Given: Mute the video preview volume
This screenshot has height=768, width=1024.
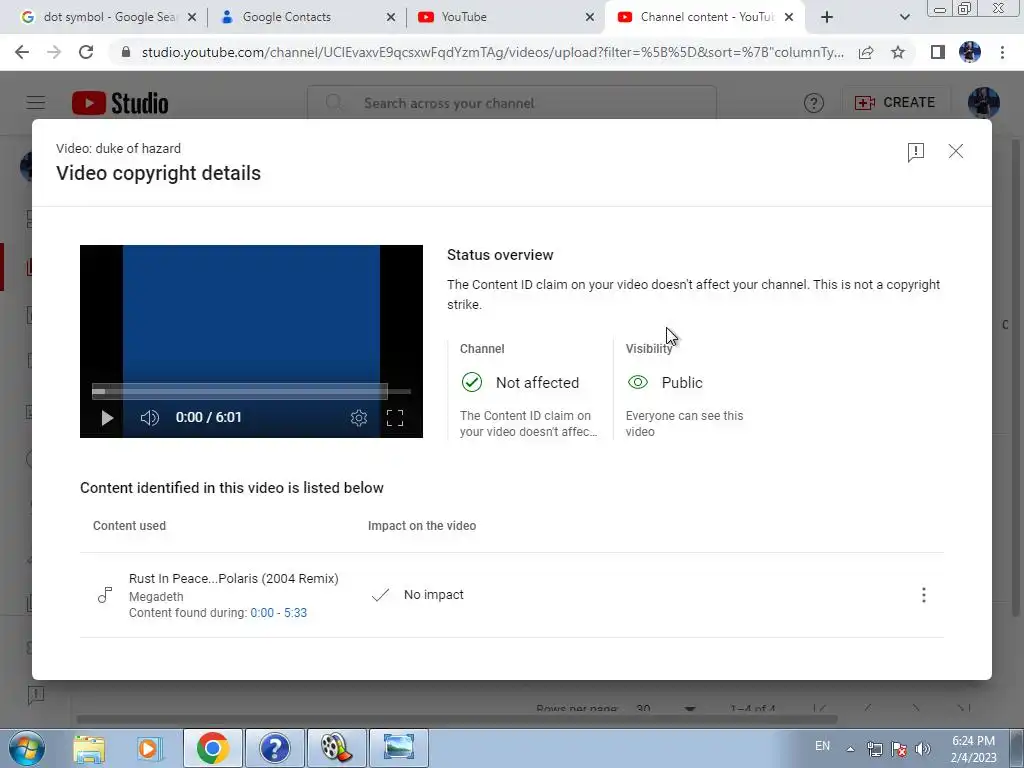Looking at the screenshot, I should (150, 417).
